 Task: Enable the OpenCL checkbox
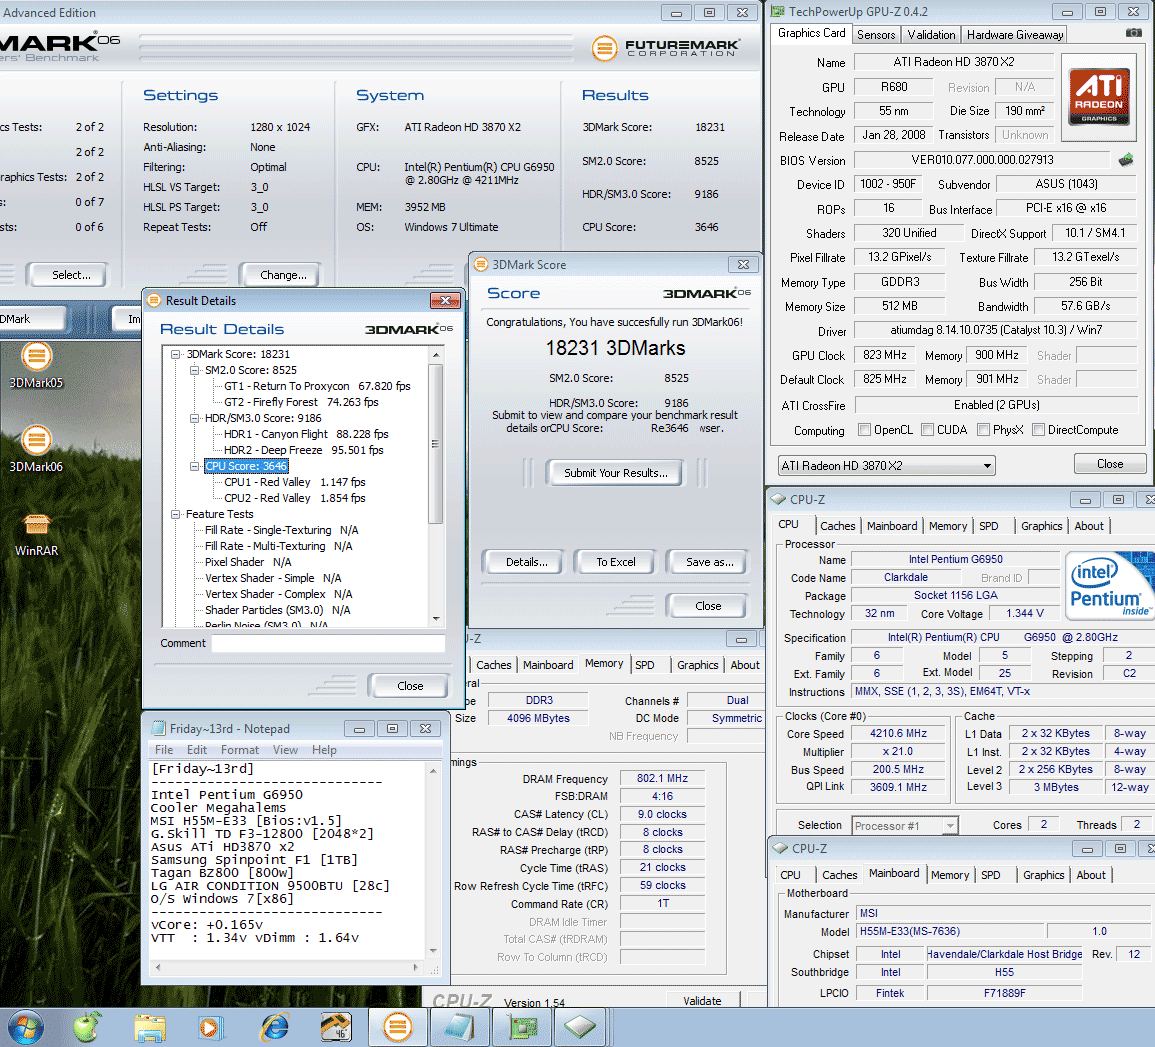864,430
